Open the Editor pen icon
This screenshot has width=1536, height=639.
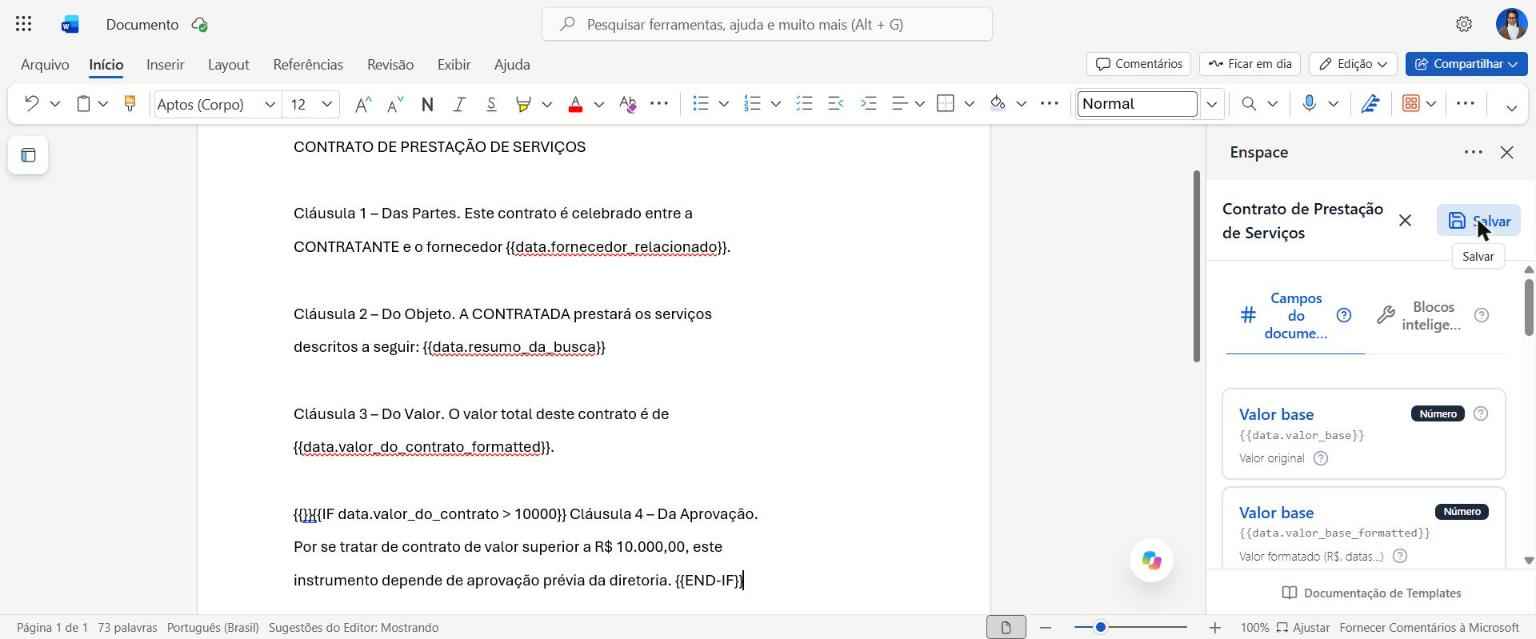[x=1370, y=103]
